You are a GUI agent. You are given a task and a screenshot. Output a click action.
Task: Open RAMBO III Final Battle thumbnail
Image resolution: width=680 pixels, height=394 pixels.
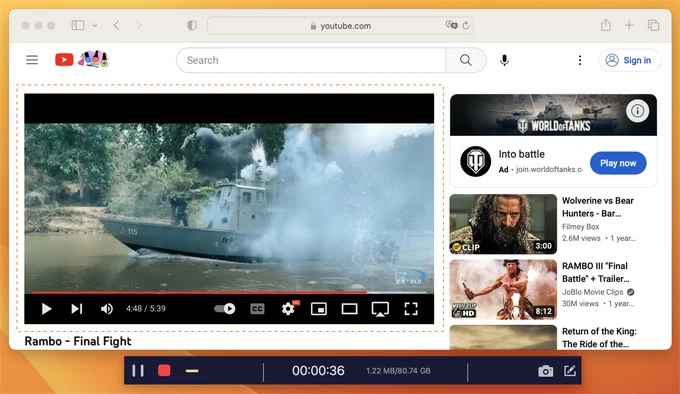[x=503, y=290]
